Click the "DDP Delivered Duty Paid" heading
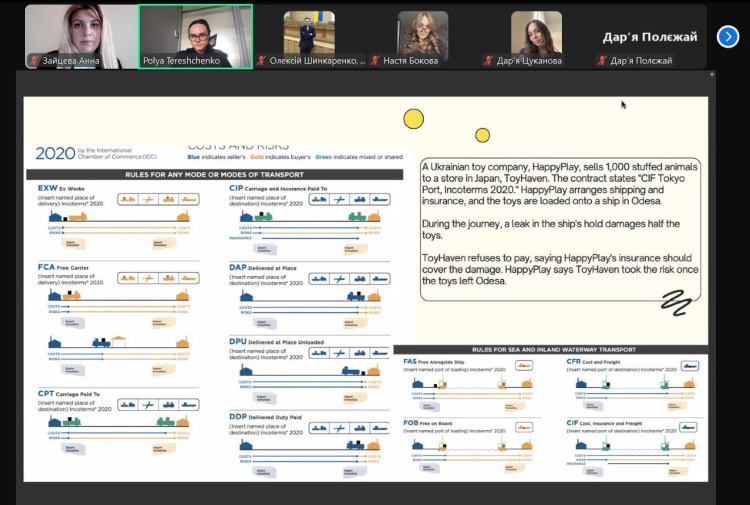The width and height of the screenshot is (750, 505). click(x=265, y=417)
